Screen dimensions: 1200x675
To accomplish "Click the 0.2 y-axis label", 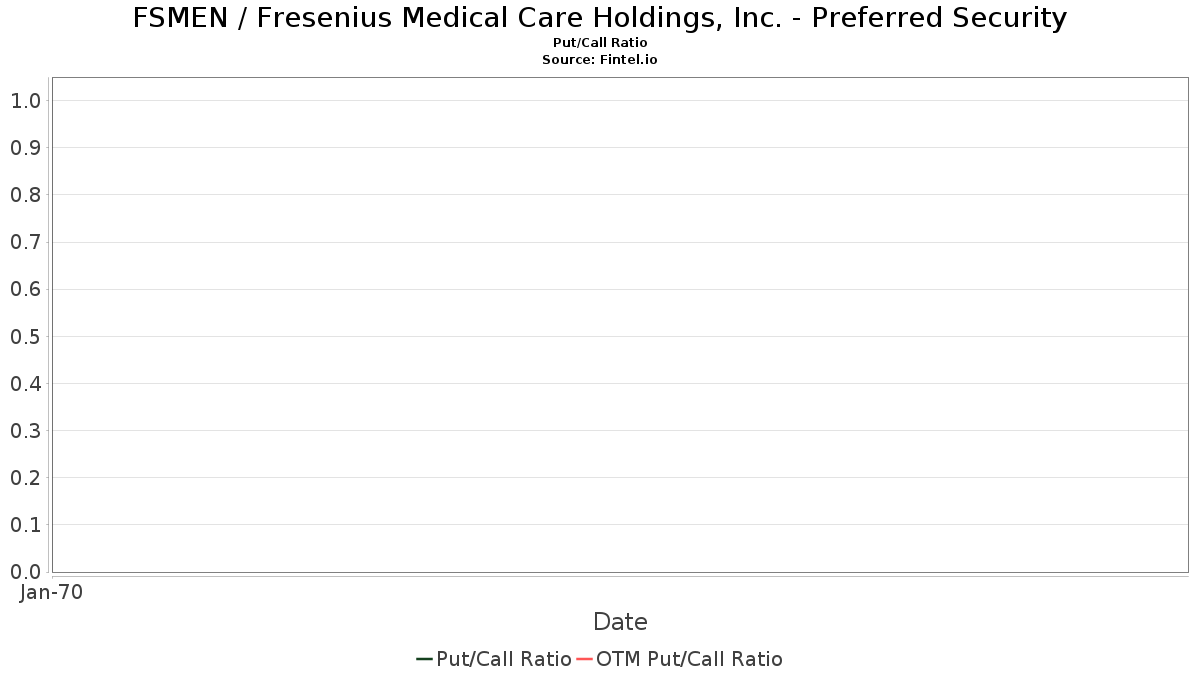I will point(25,478).
